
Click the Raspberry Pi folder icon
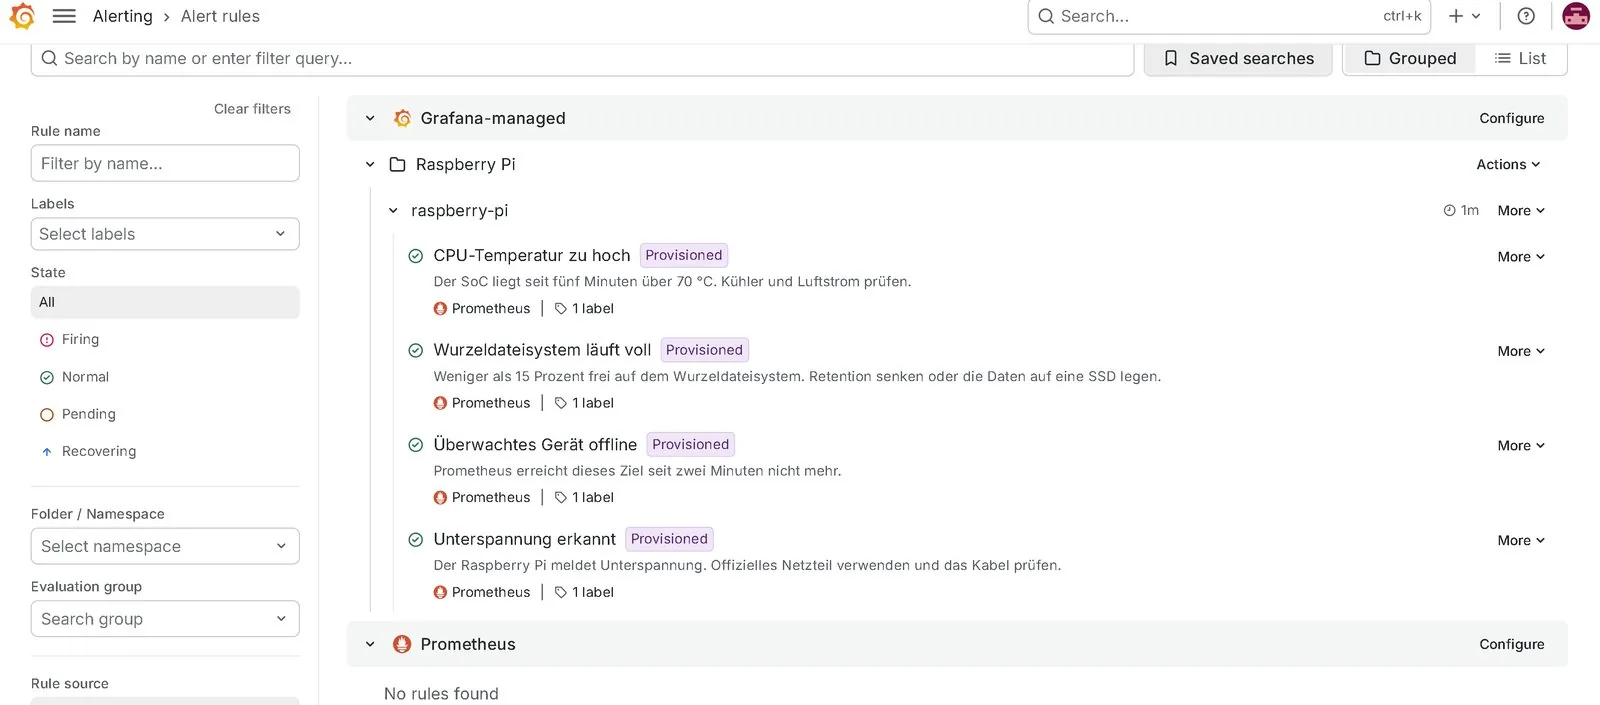[397, 164]
